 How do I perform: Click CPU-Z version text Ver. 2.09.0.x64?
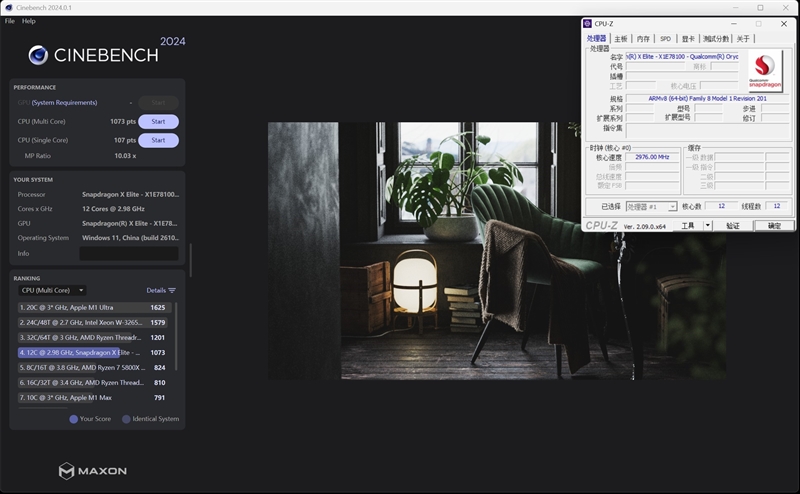pos(644,227)
